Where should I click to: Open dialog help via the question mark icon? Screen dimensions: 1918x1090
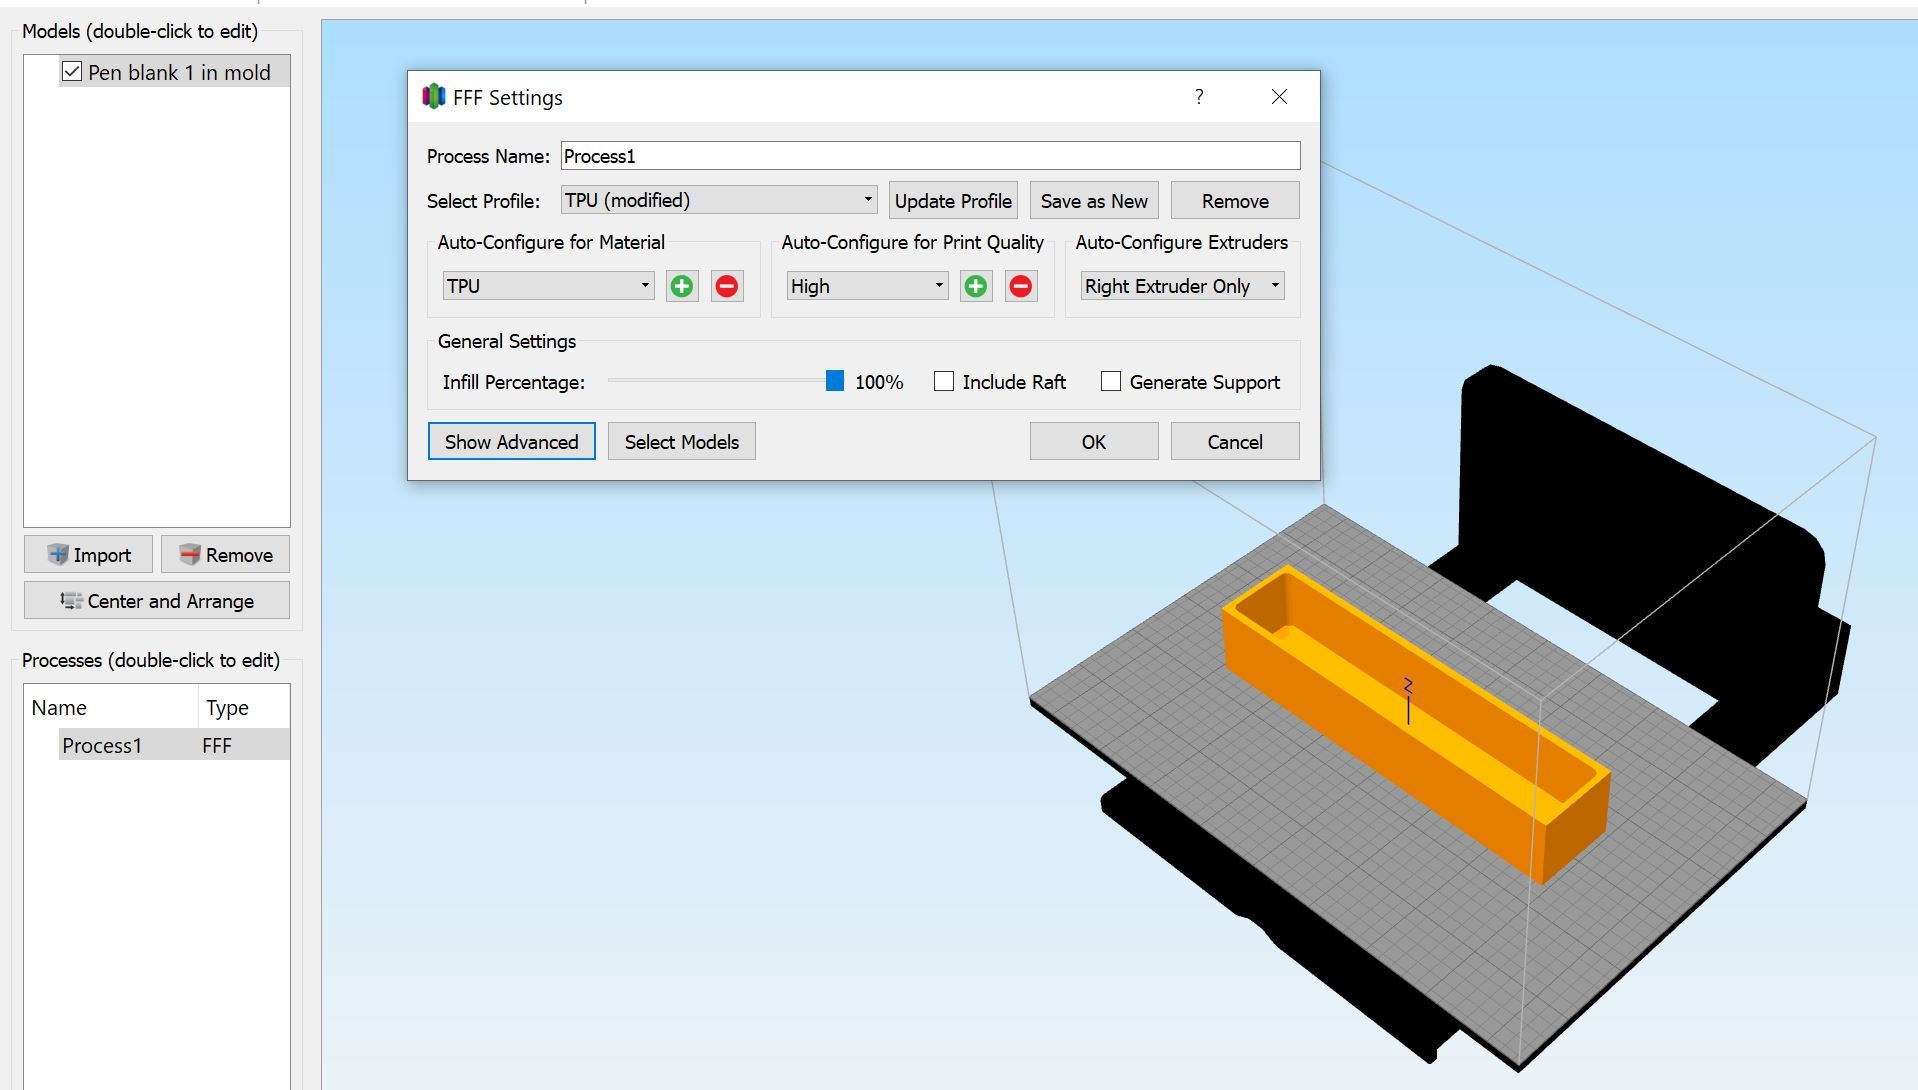tap(1199, 97)
